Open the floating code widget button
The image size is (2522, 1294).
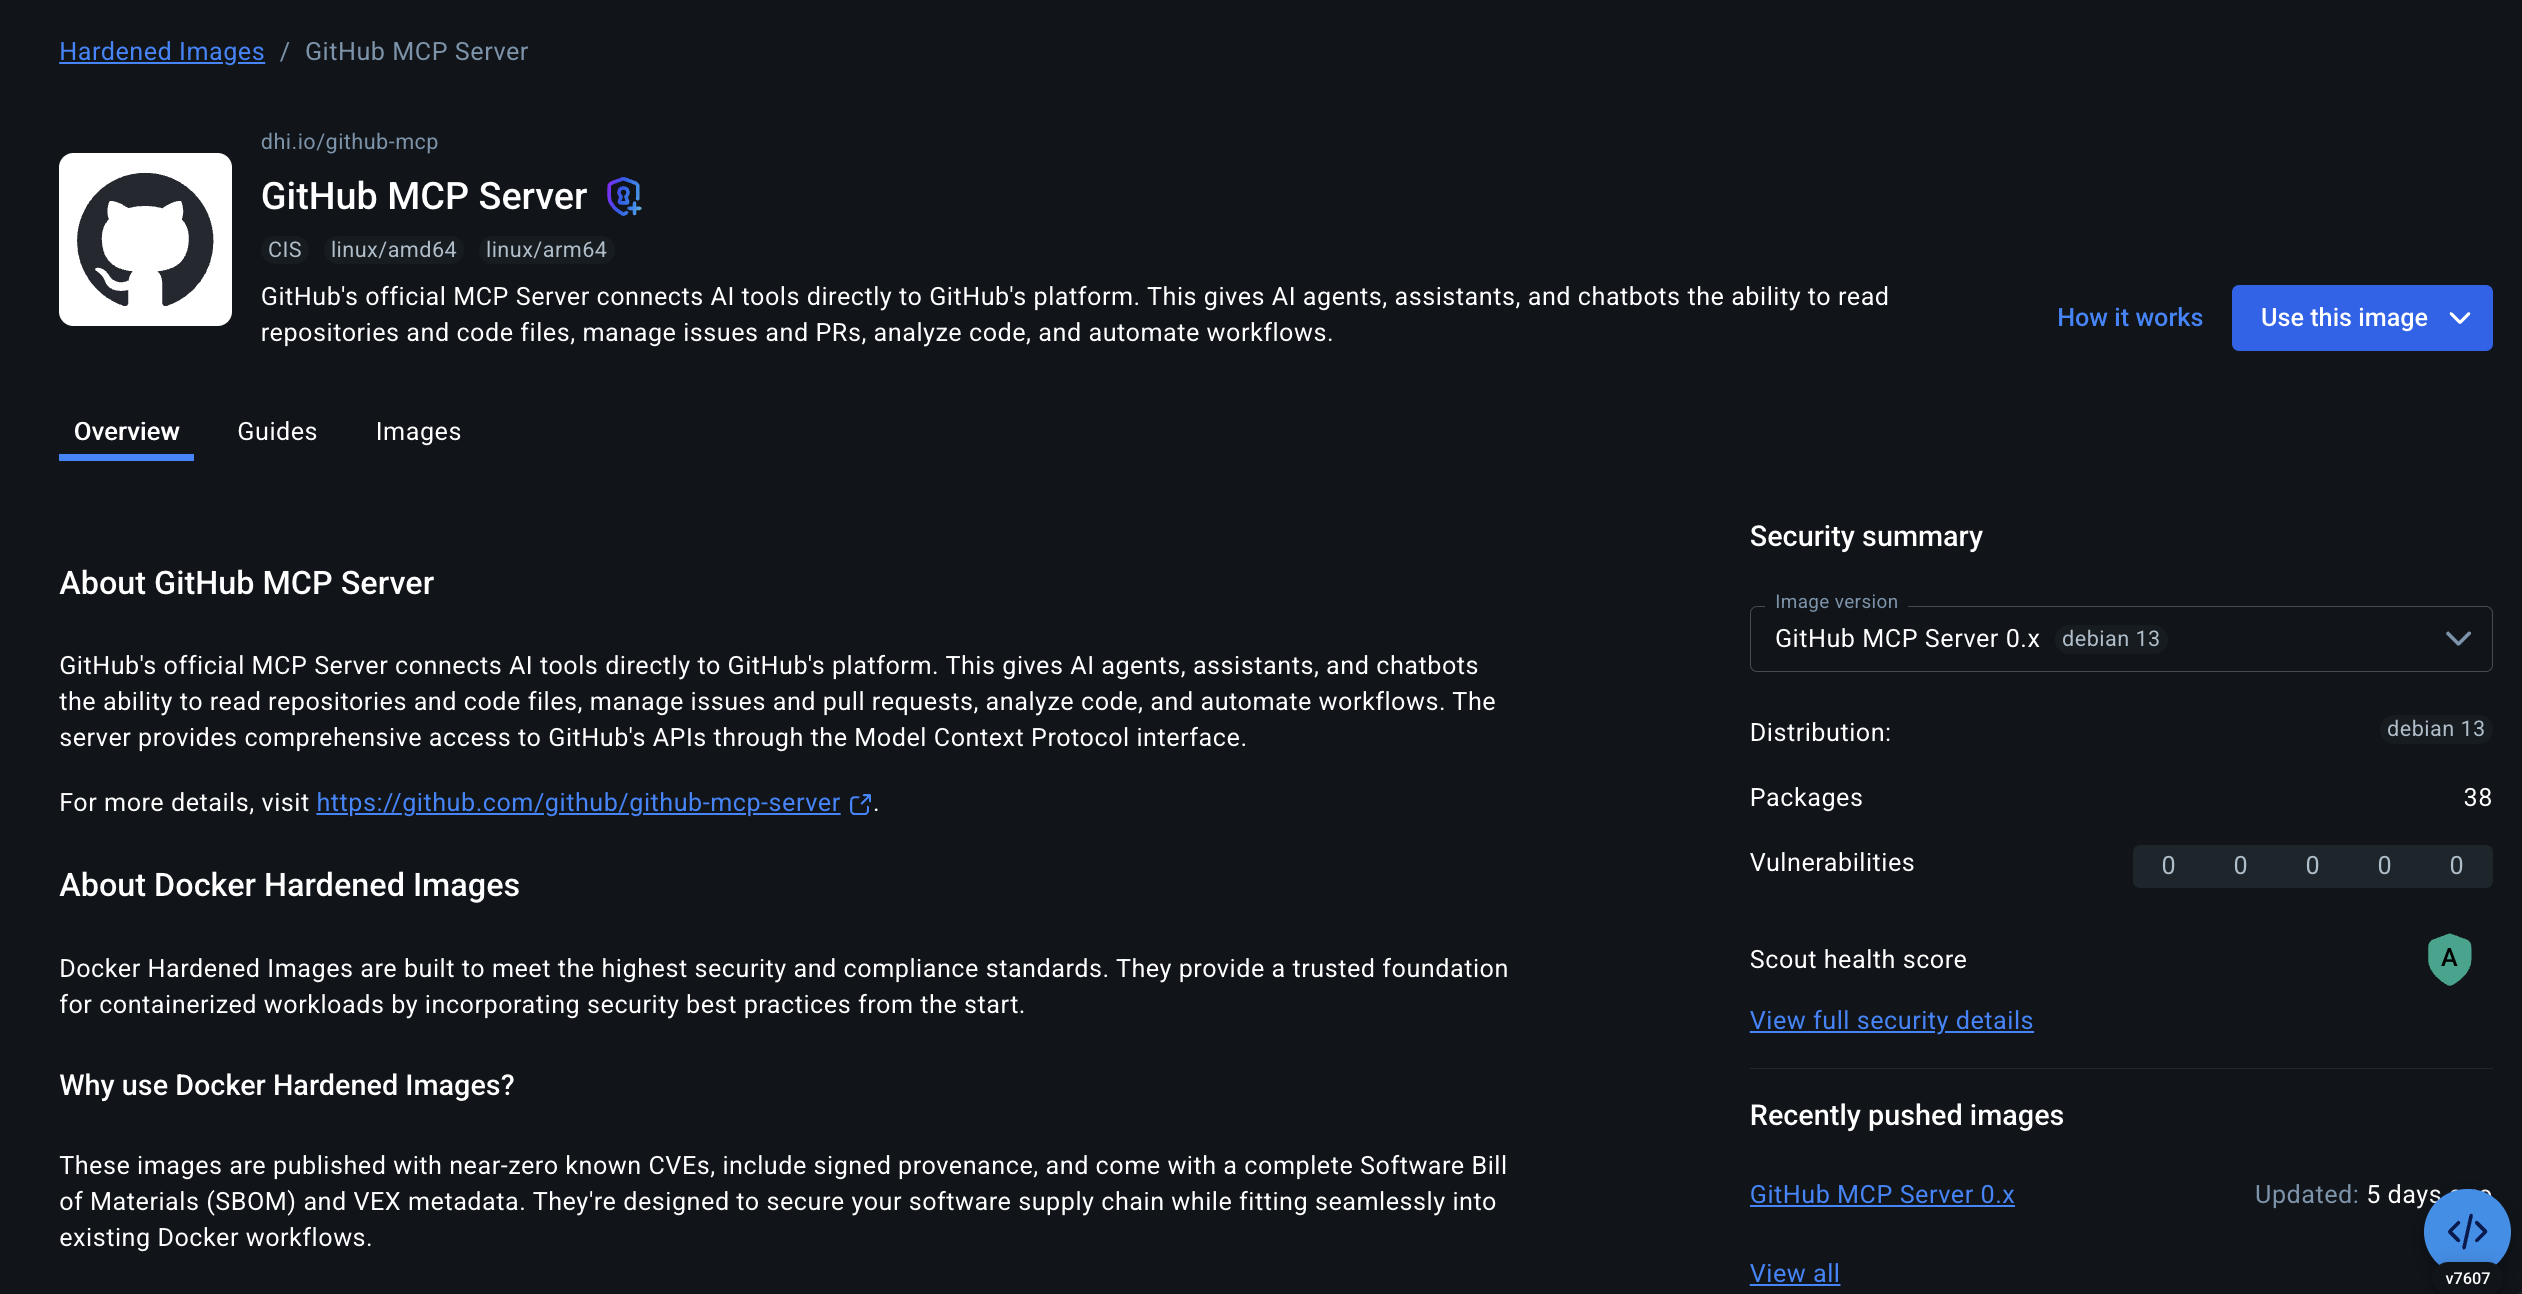tap(2466, 1231)
